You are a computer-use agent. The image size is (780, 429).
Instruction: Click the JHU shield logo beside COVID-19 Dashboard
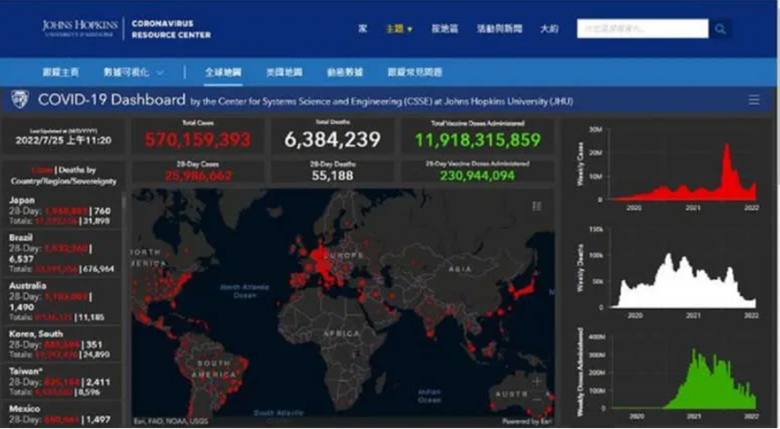(20, 100)
